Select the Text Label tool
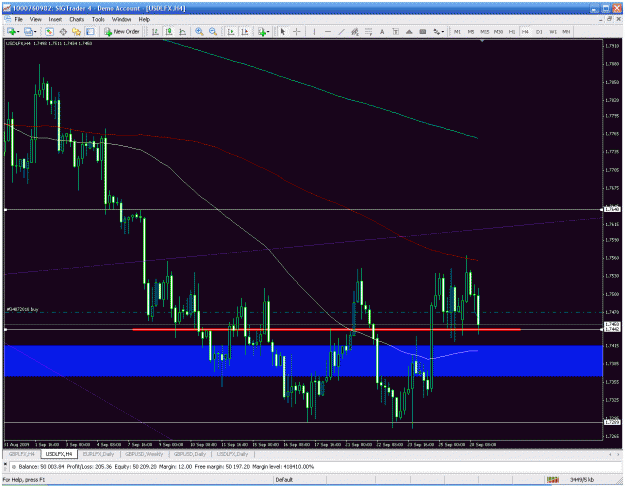 tap(395, 31)
